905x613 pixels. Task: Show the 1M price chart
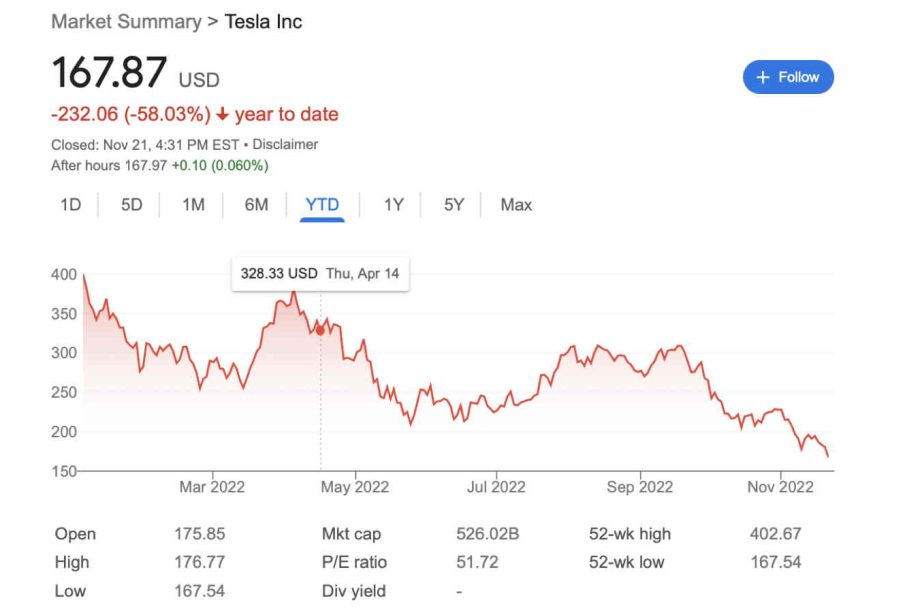point(193,205)
